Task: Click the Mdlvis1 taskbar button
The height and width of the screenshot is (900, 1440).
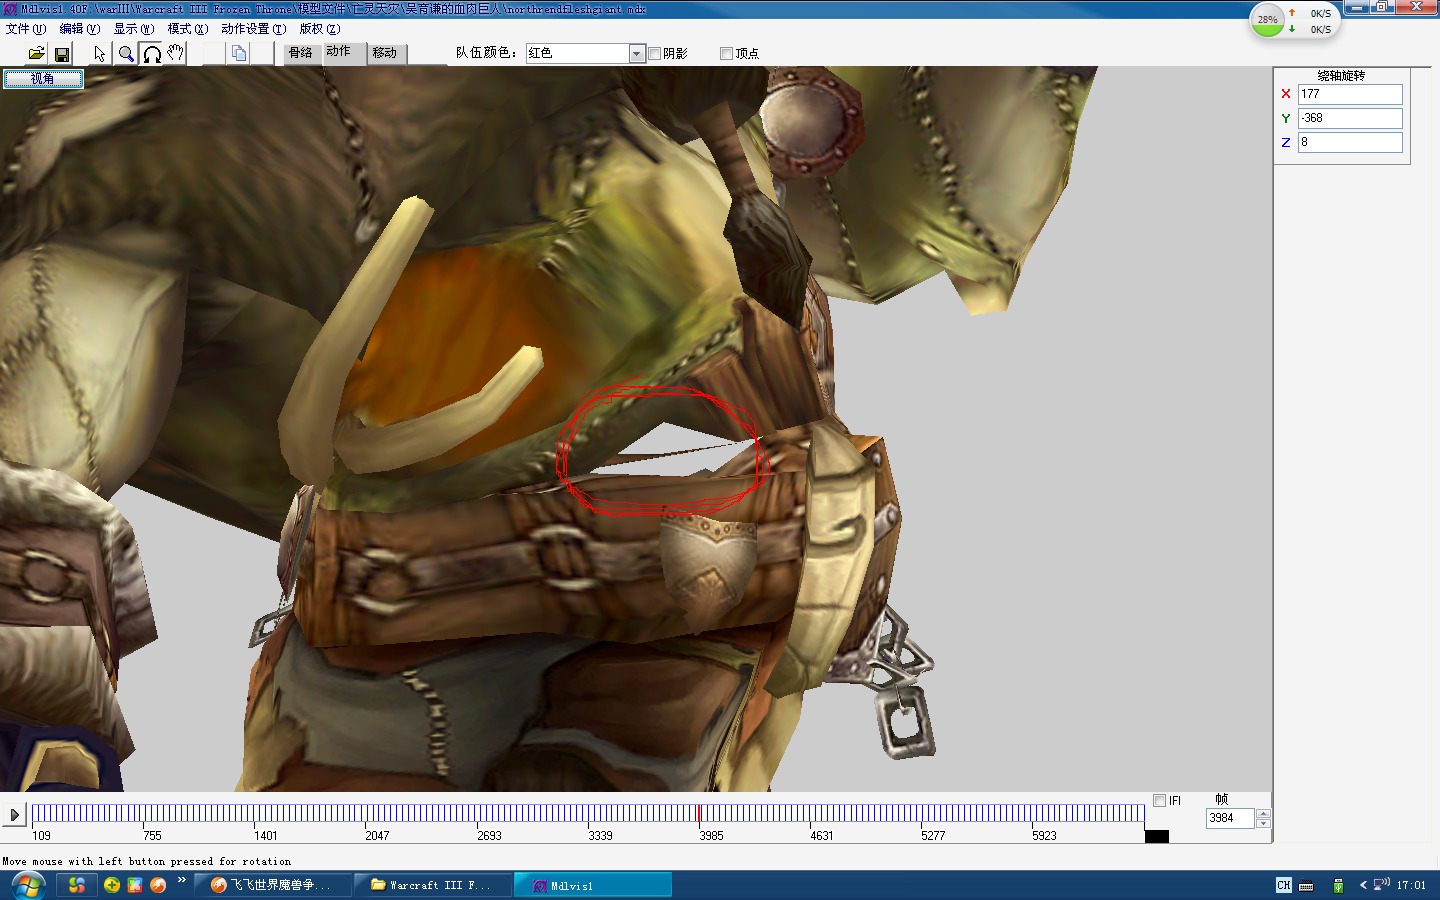Action: (593, 885)
